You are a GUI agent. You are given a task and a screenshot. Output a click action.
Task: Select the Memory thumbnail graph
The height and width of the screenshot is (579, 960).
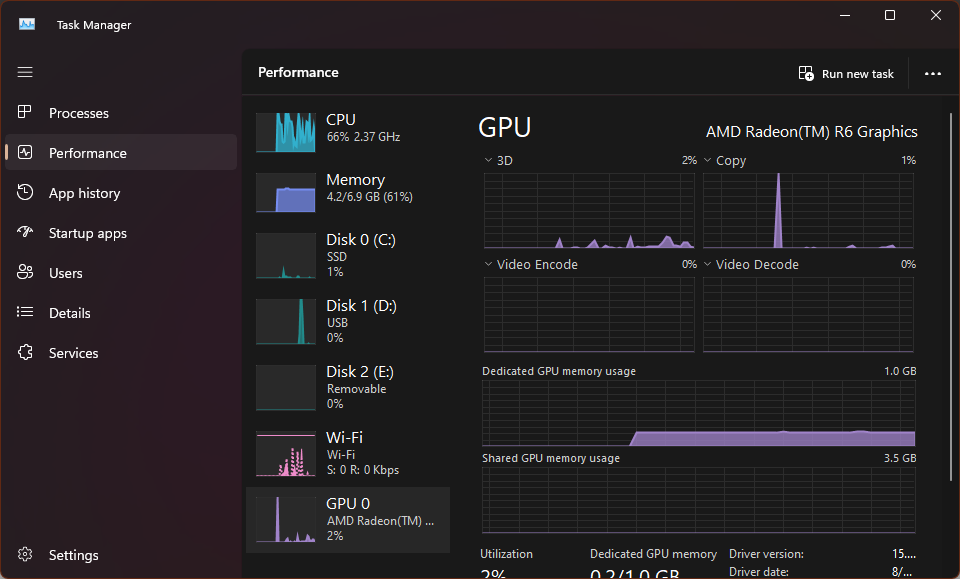286,192
